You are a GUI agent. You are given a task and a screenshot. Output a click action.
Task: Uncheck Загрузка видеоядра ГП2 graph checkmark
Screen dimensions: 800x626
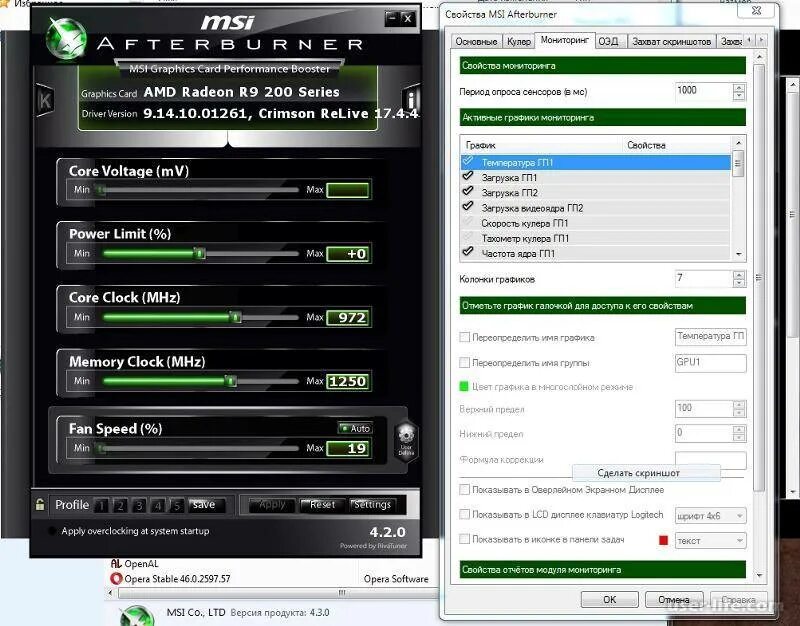point(467,207)
